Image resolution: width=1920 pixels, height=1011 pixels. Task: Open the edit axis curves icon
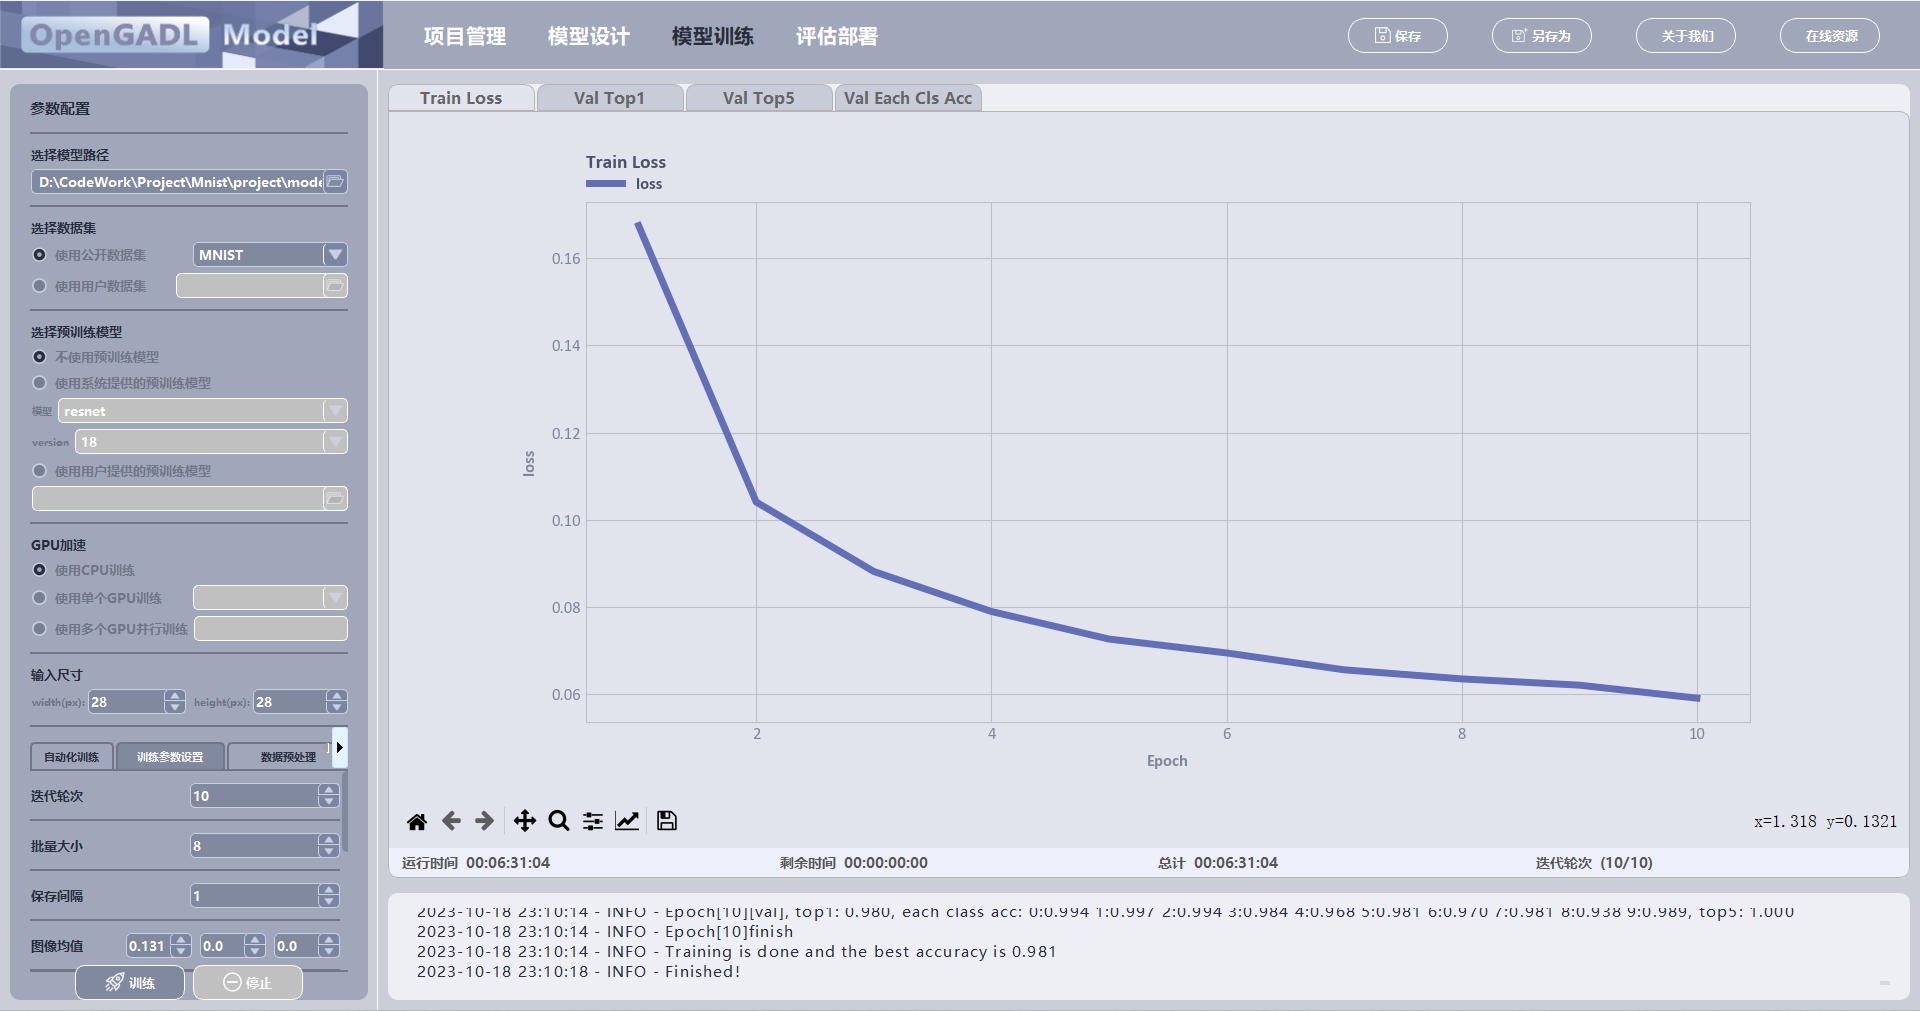(x=627, y=821)
